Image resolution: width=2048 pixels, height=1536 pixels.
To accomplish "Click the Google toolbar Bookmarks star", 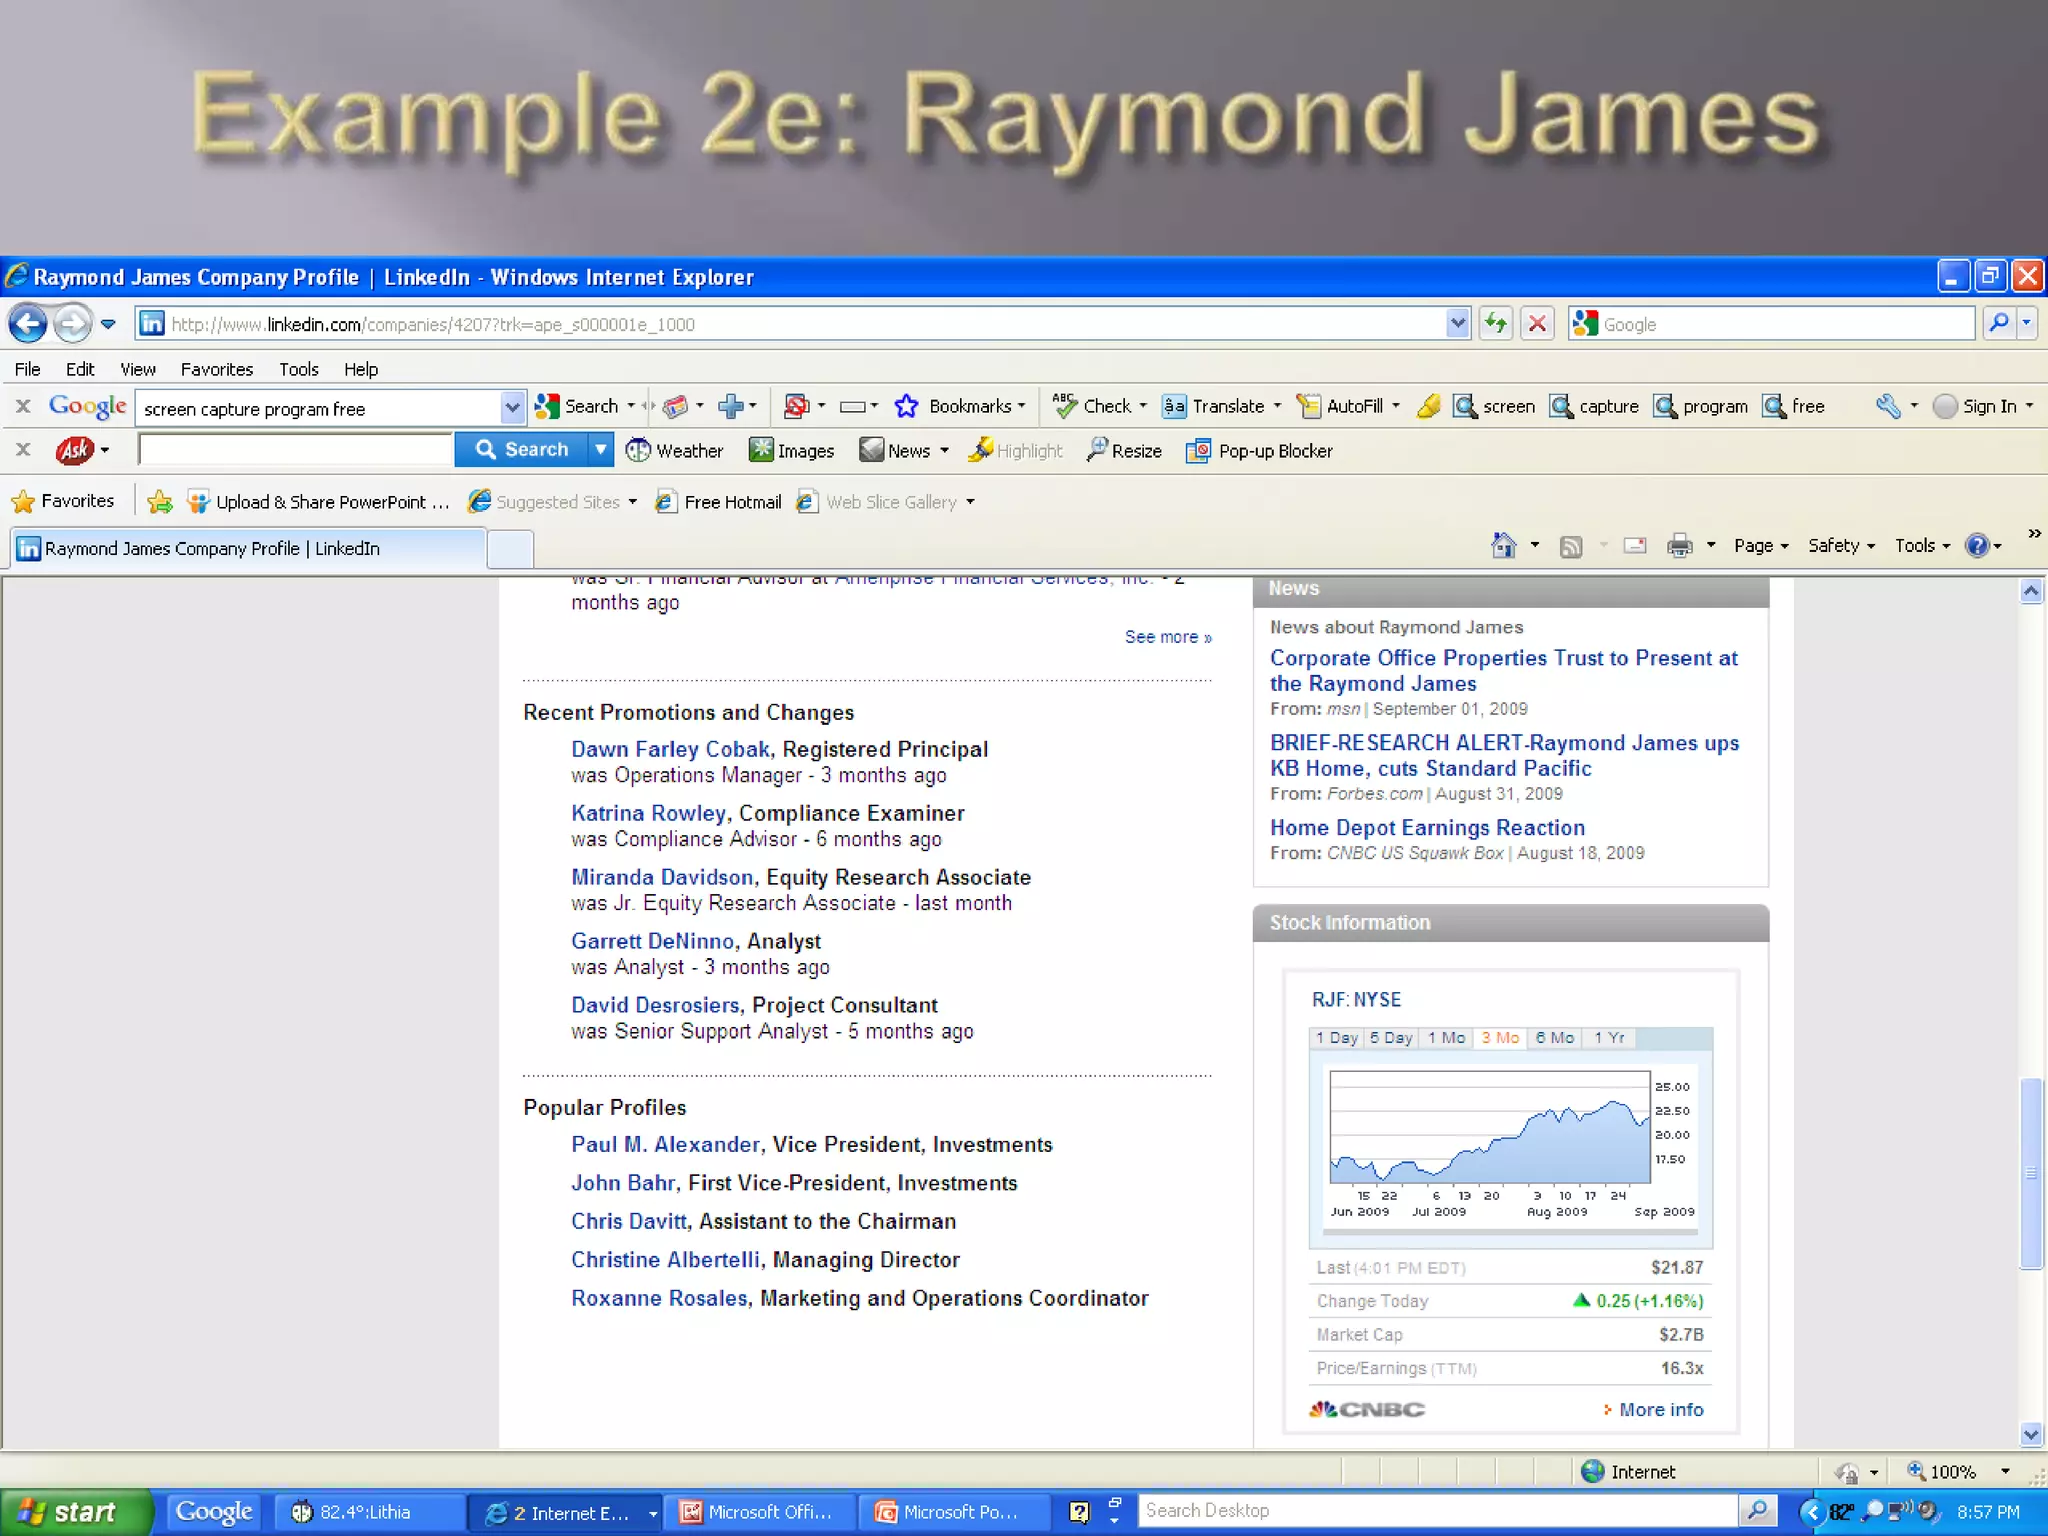I will tap(906, 406).
